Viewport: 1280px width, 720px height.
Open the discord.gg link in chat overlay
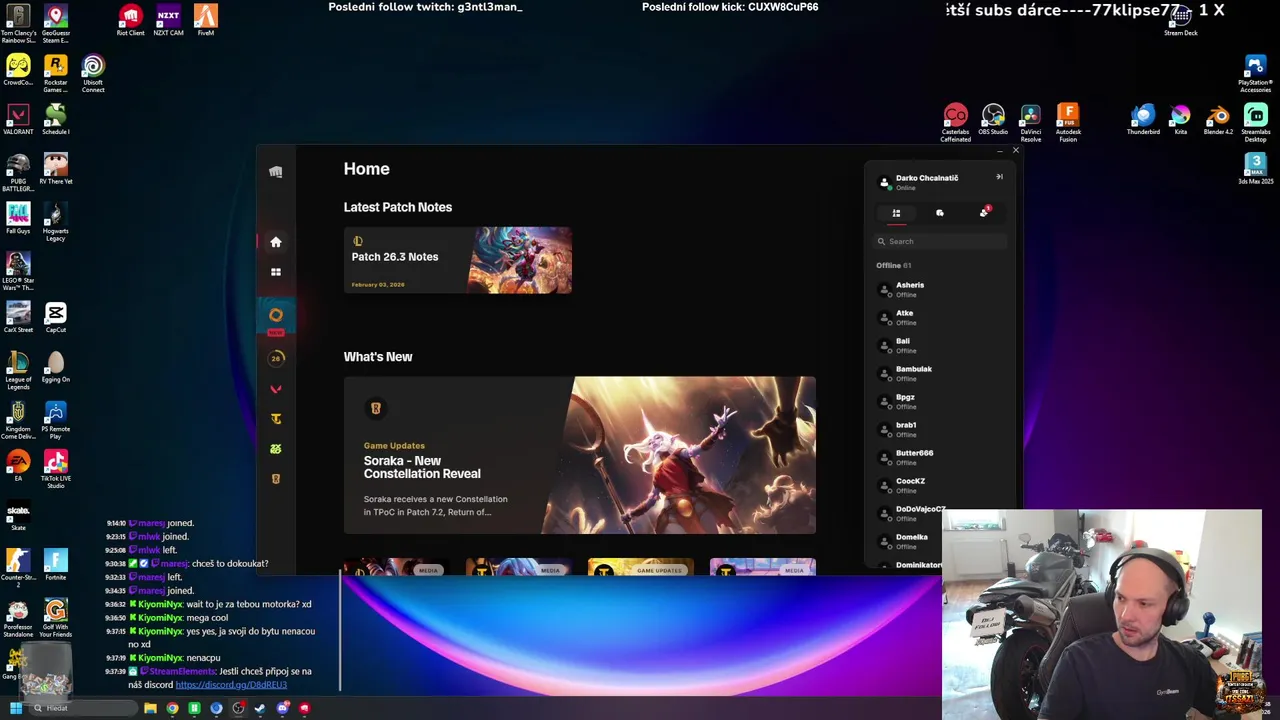(231, 685)
